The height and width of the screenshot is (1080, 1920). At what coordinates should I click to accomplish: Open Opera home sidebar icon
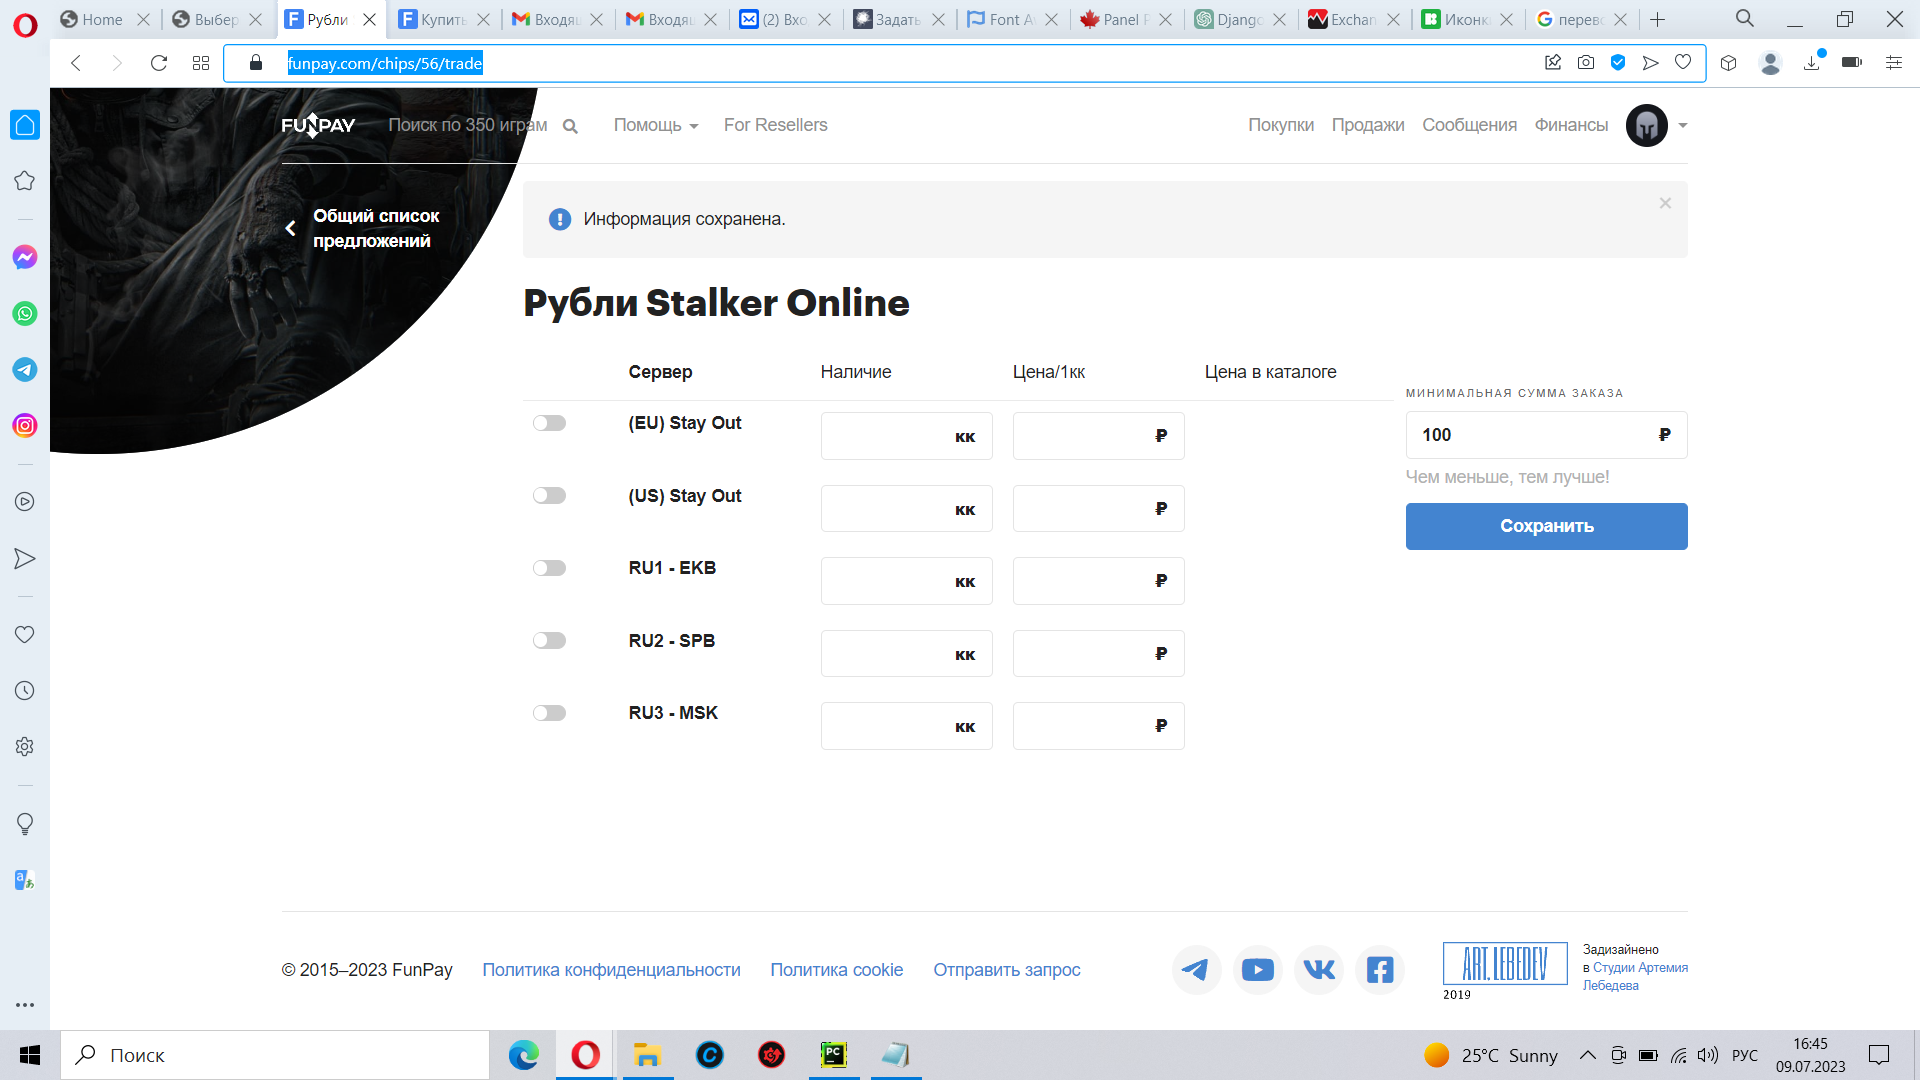click(25, 125)
